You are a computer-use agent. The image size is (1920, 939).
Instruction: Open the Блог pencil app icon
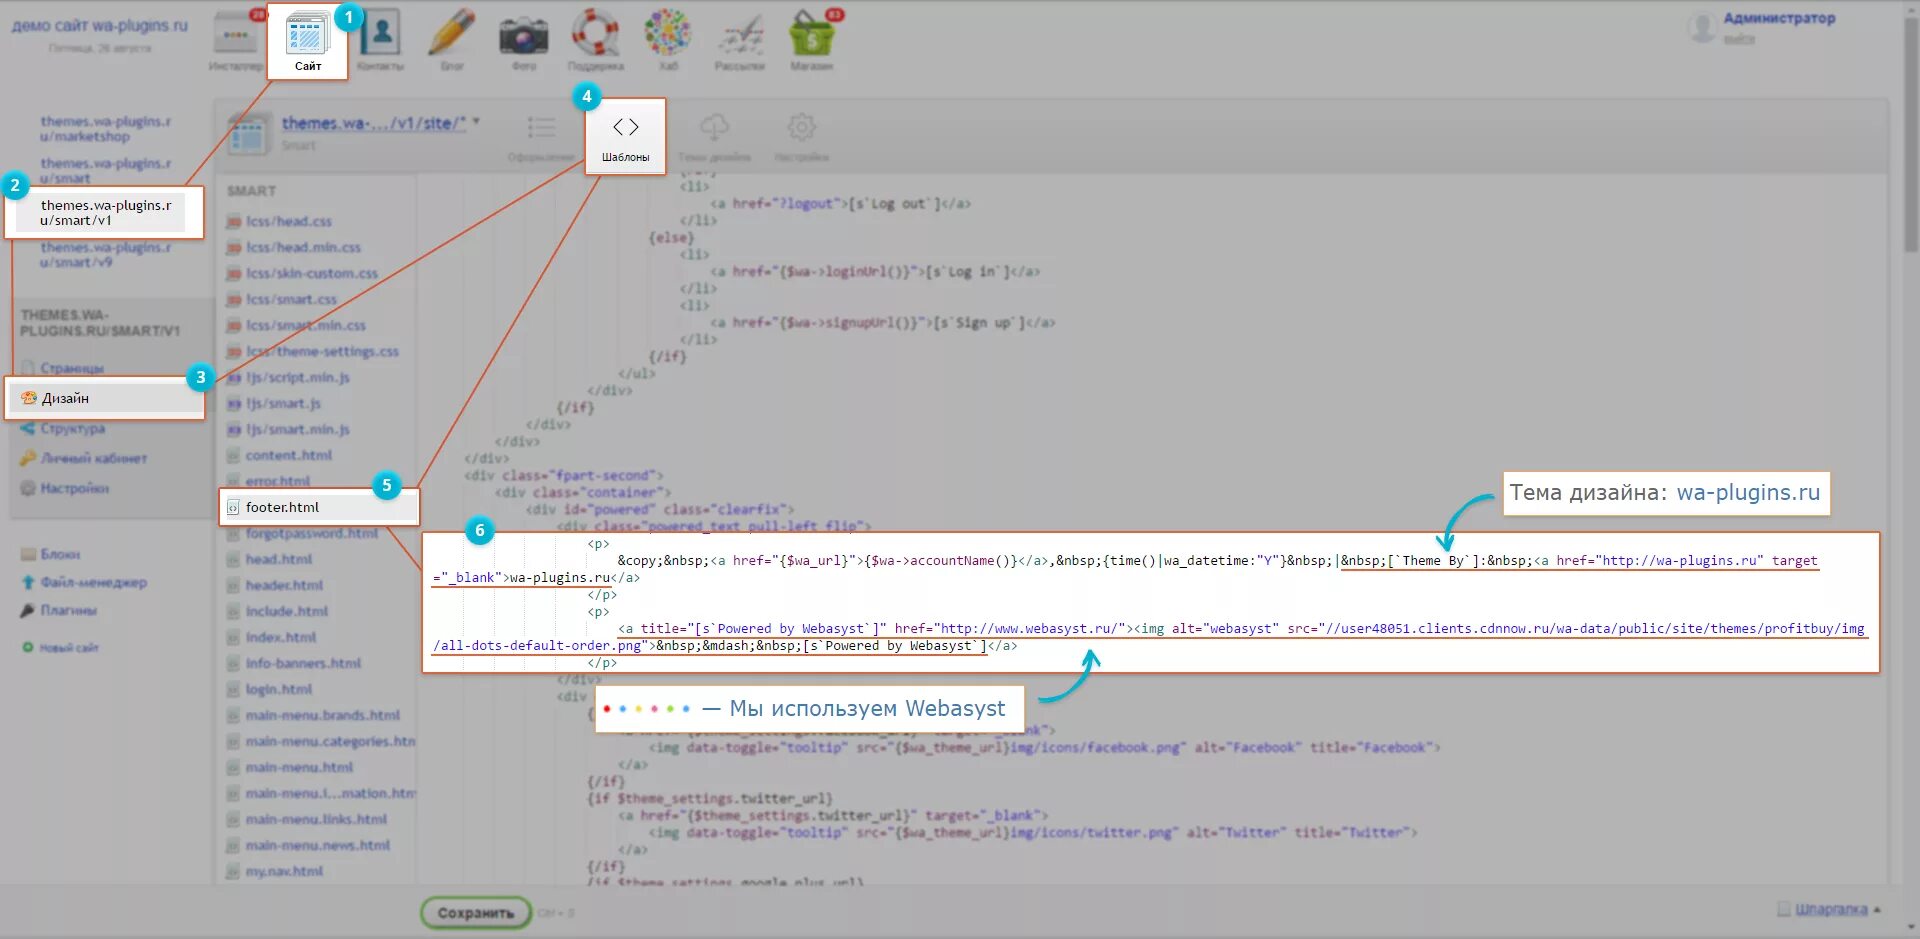452,35
